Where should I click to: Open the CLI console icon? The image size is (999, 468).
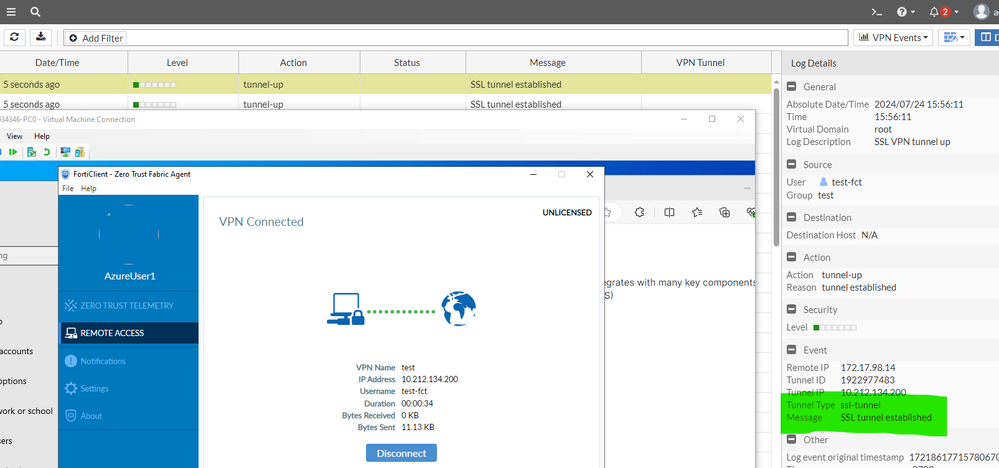coord(877,11)
